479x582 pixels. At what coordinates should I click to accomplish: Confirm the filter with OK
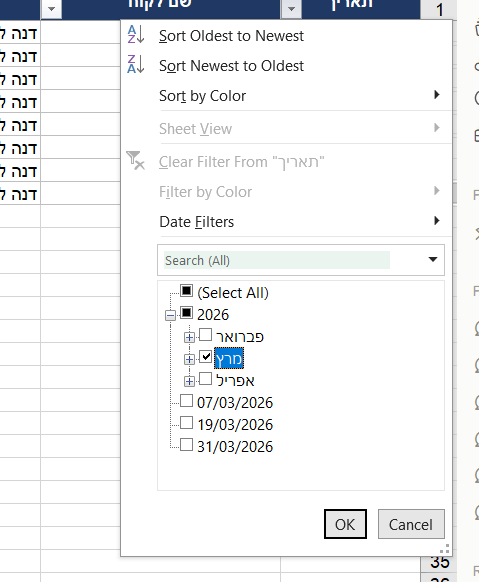345,524
